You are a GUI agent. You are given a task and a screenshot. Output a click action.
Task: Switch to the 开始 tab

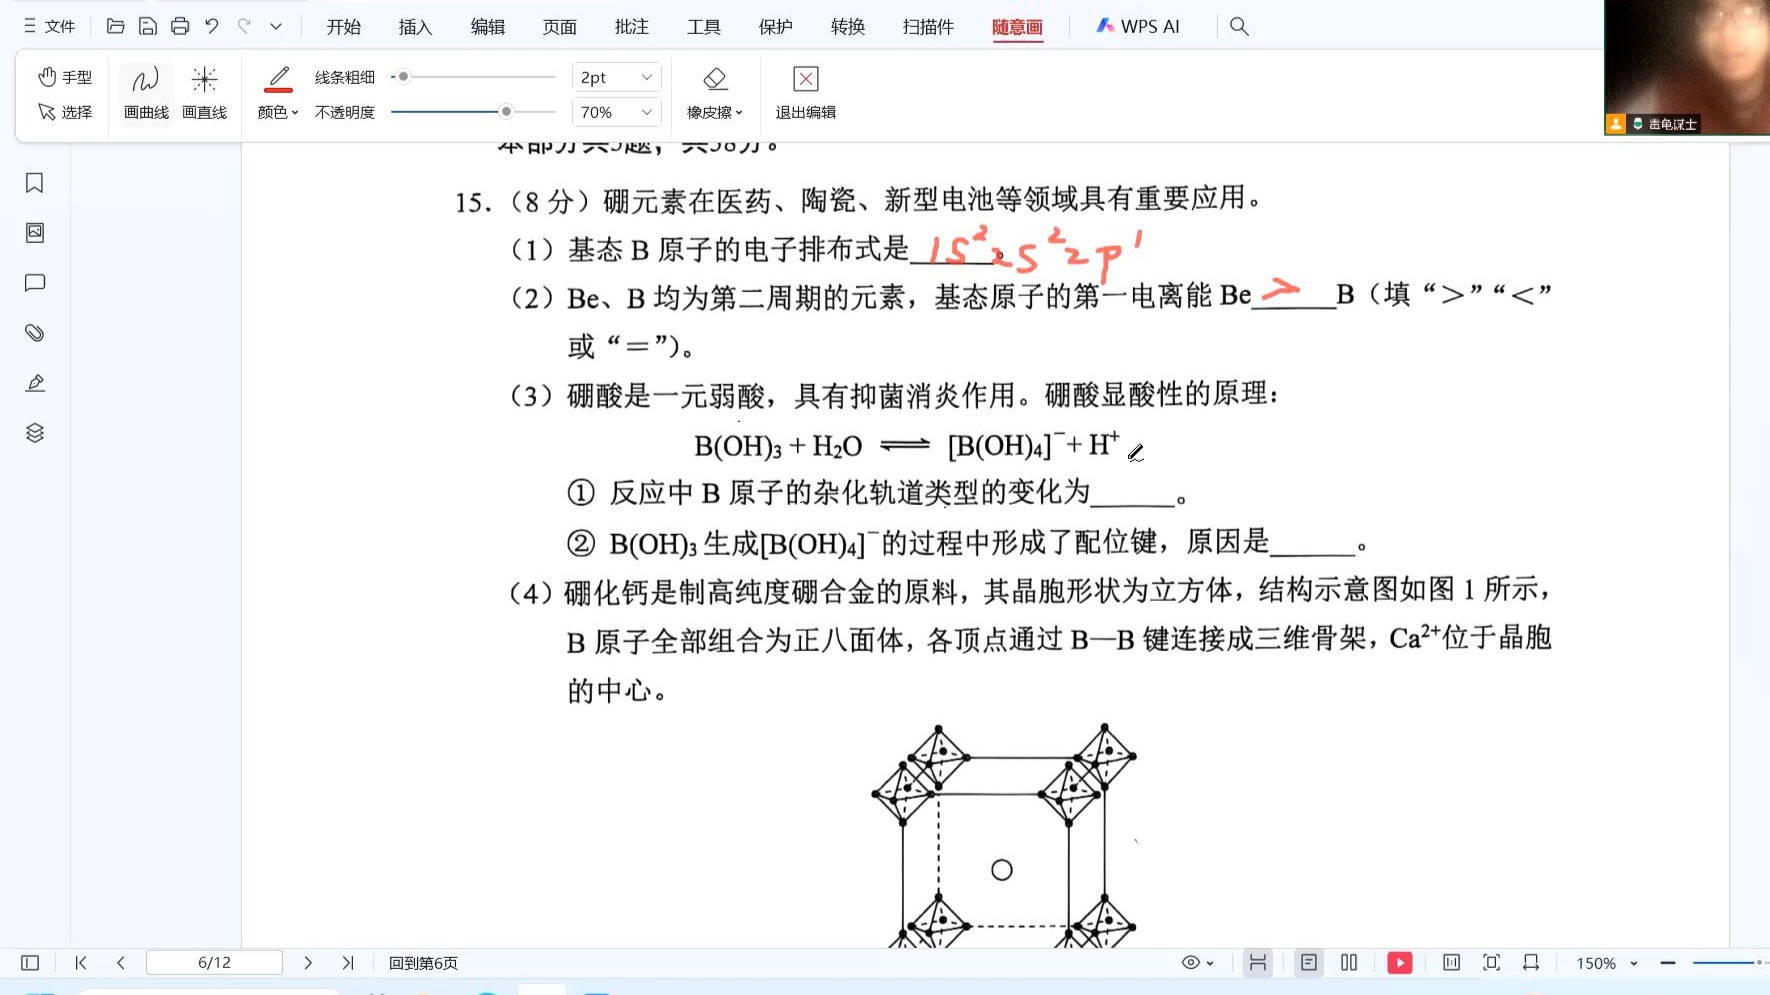pos(344,27)
